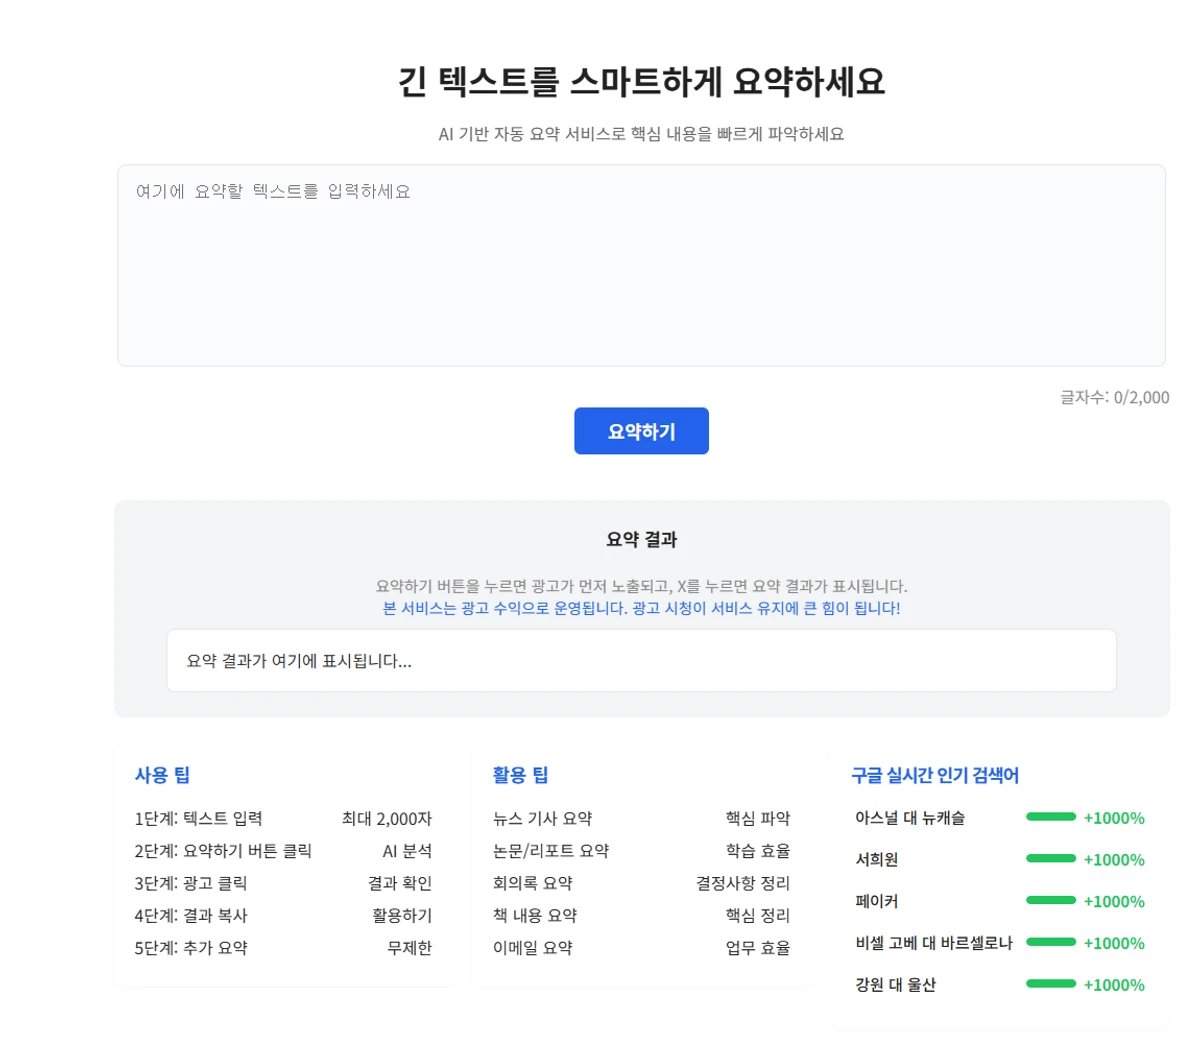Click the 요약하기 button
The image size is (1200, 1042).
coord(641,431)
